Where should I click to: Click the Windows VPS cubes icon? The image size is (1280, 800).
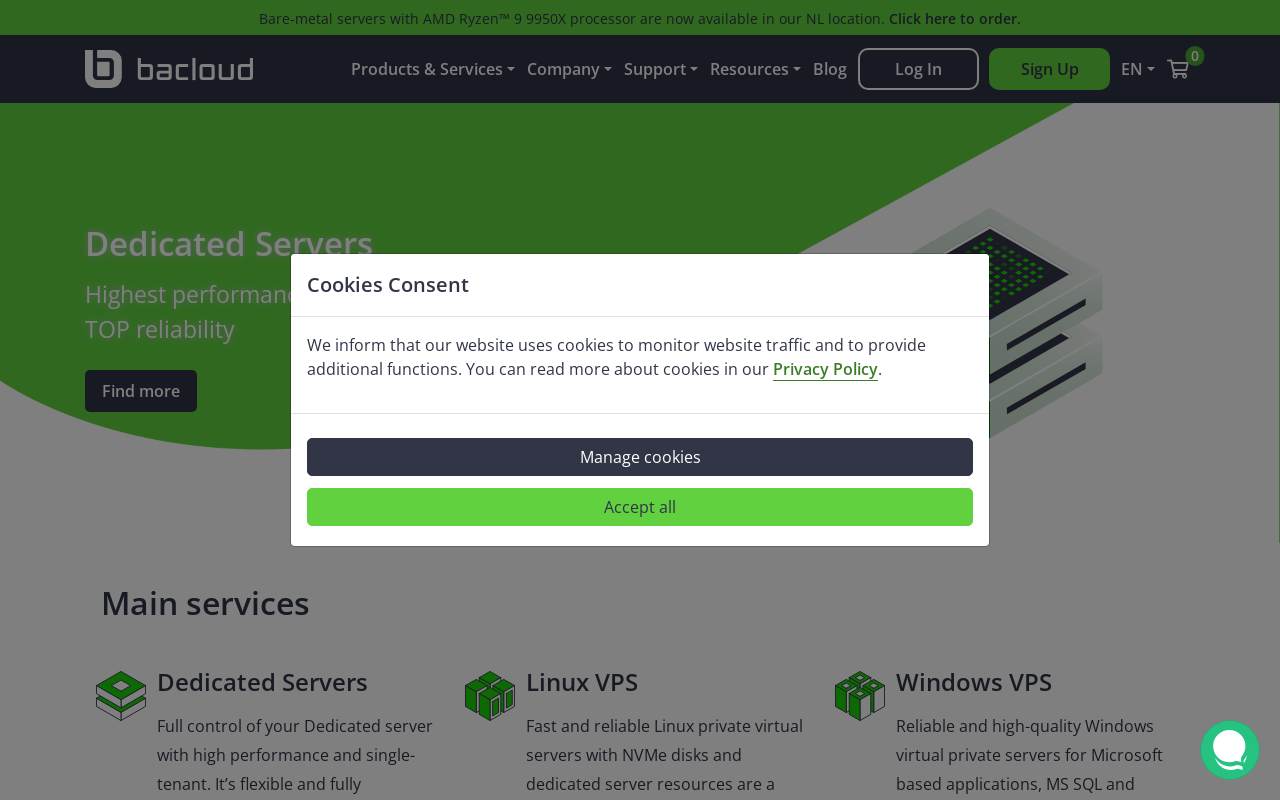[860, 695]
